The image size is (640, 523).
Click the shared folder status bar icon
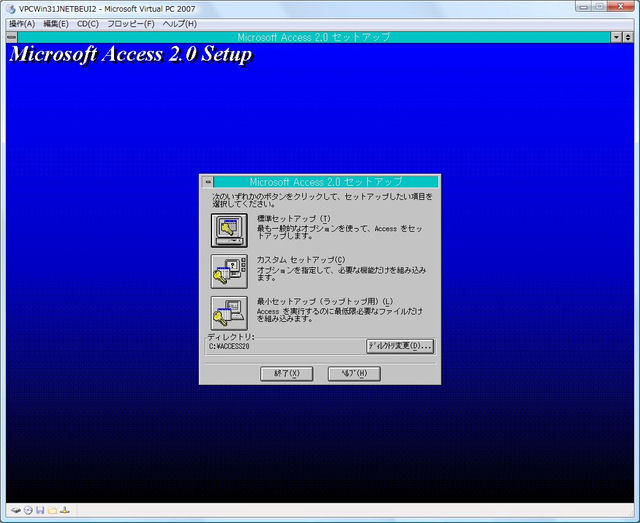pos(52,510)
